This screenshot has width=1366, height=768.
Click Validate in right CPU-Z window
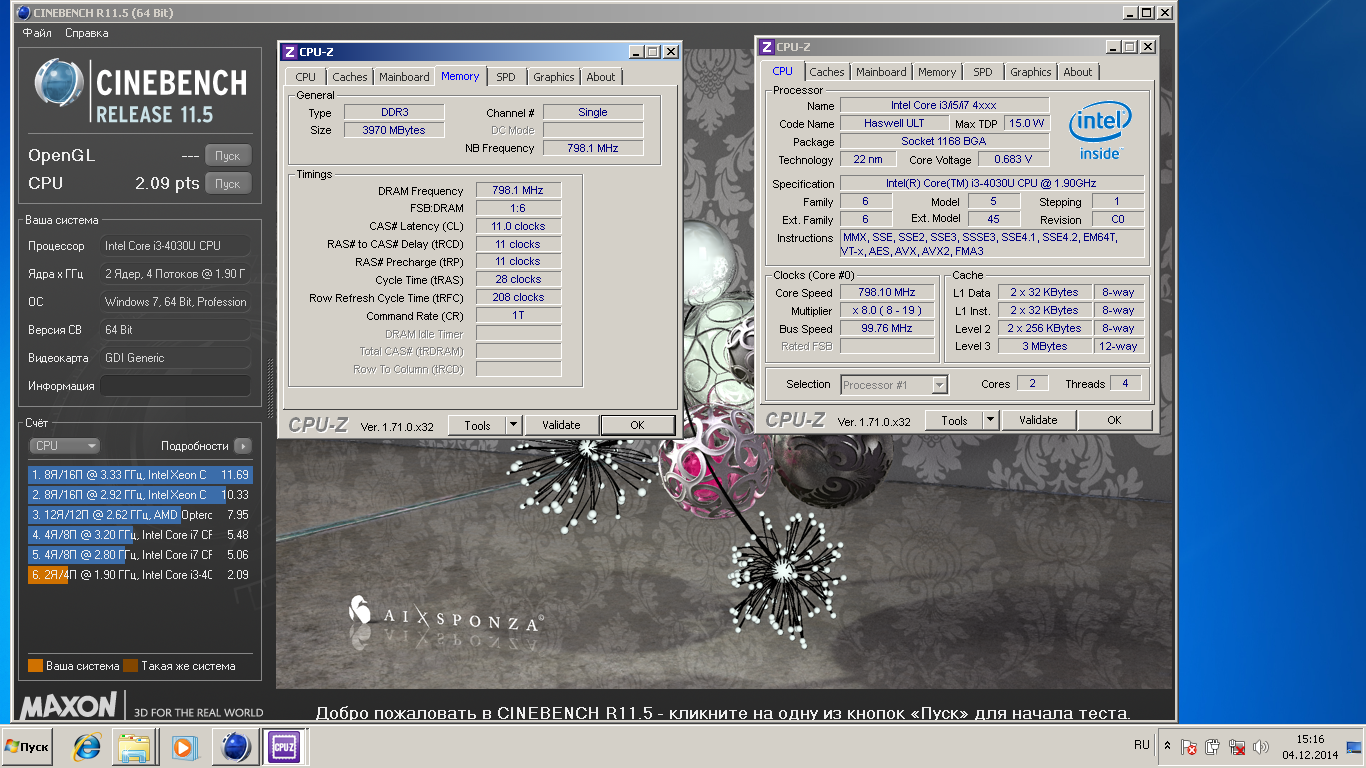(x=1039, y=420)
